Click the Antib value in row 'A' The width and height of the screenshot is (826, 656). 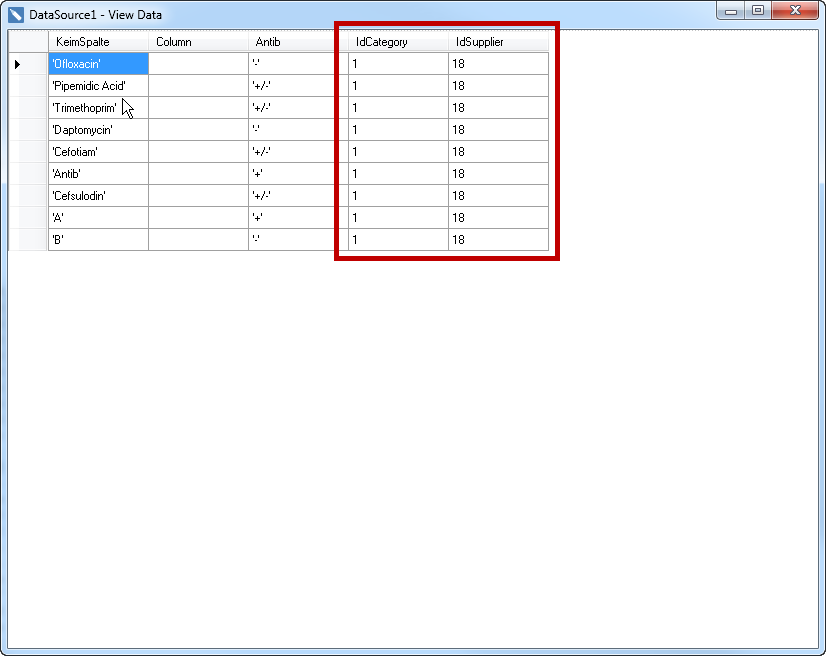(299, 218)
